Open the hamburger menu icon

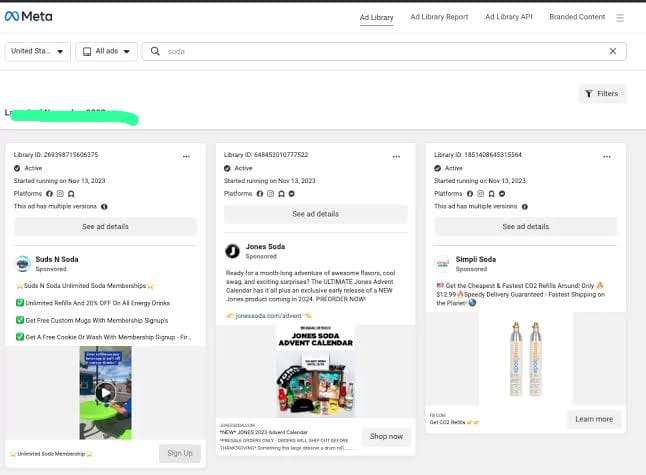point(620,18)
